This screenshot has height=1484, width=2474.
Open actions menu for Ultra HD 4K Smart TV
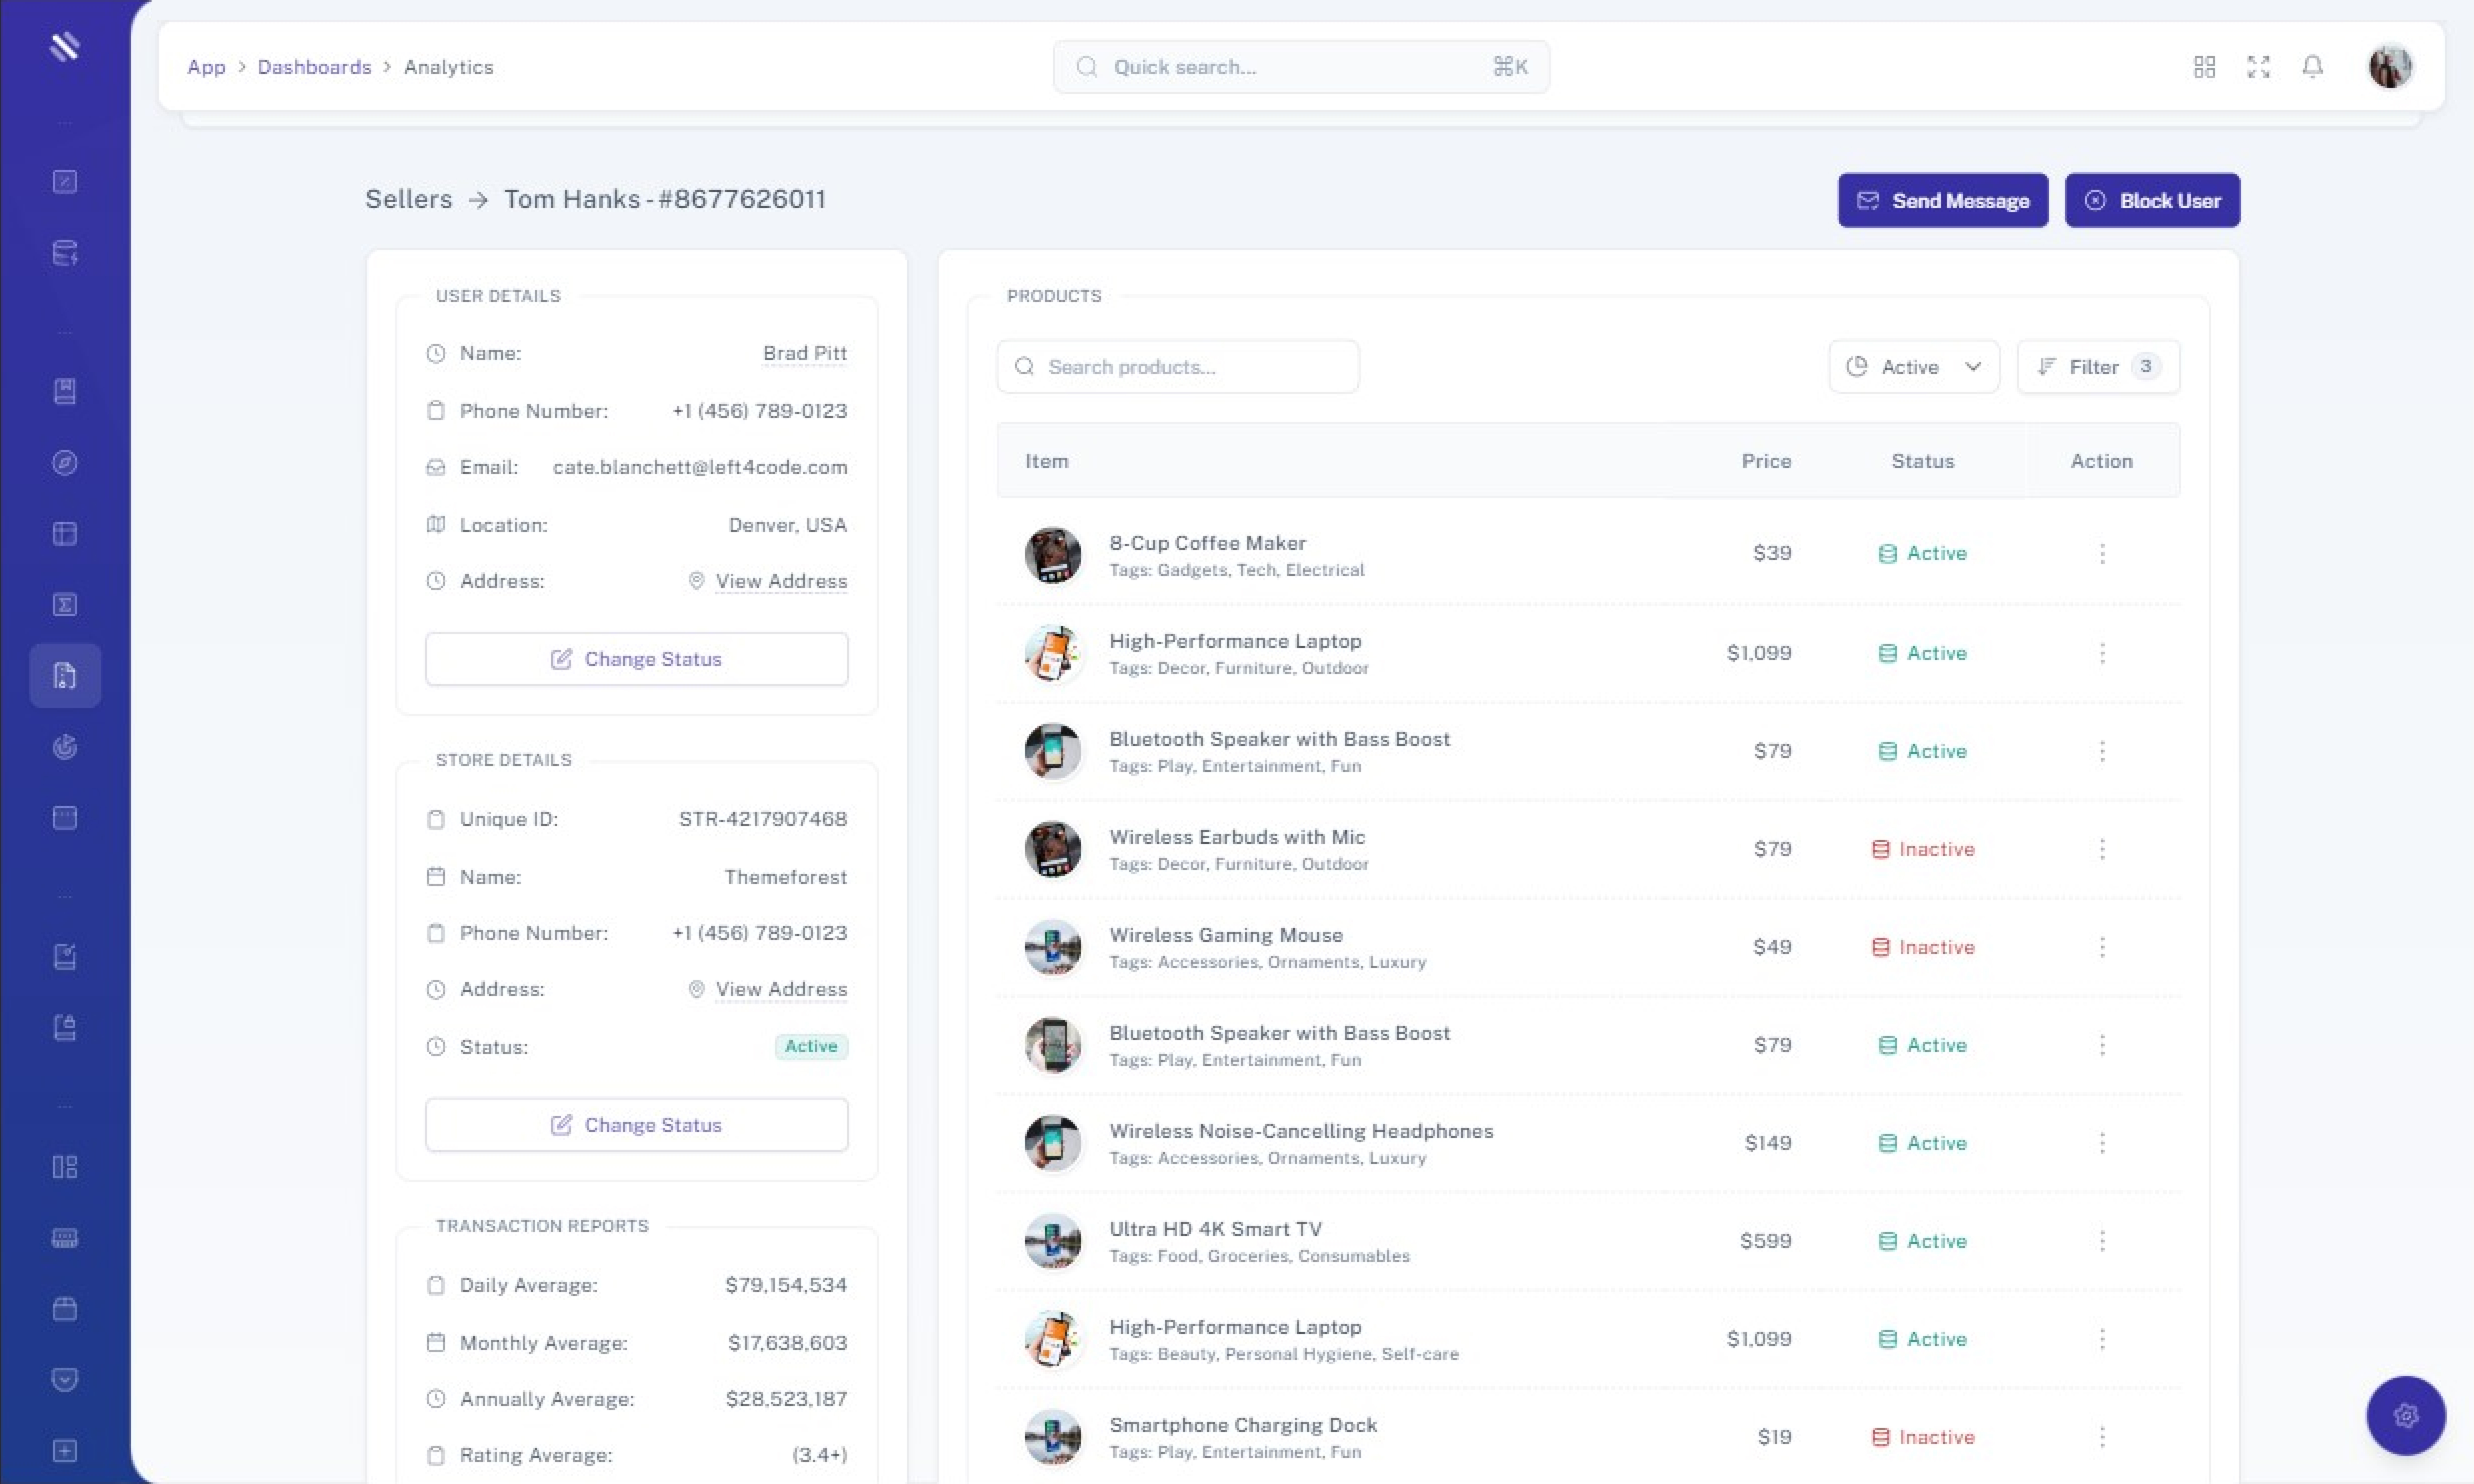coord(2102,1241)
